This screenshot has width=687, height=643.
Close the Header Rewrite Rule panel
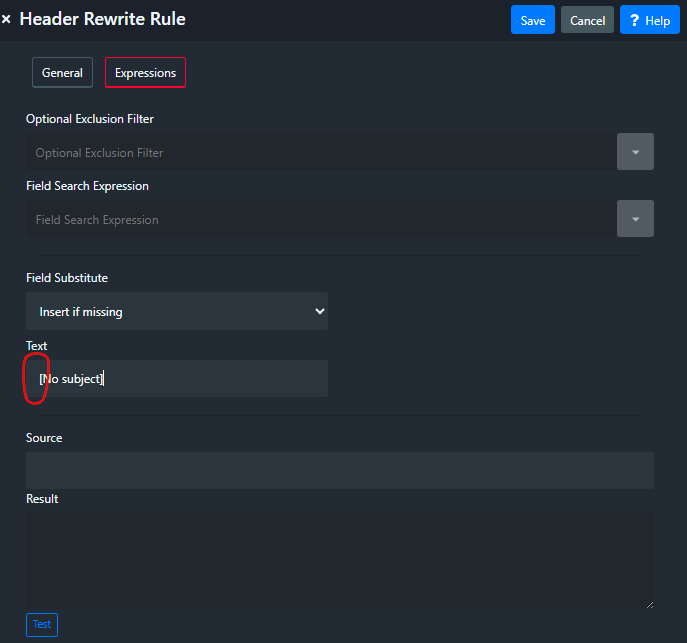tap(7, 20)
